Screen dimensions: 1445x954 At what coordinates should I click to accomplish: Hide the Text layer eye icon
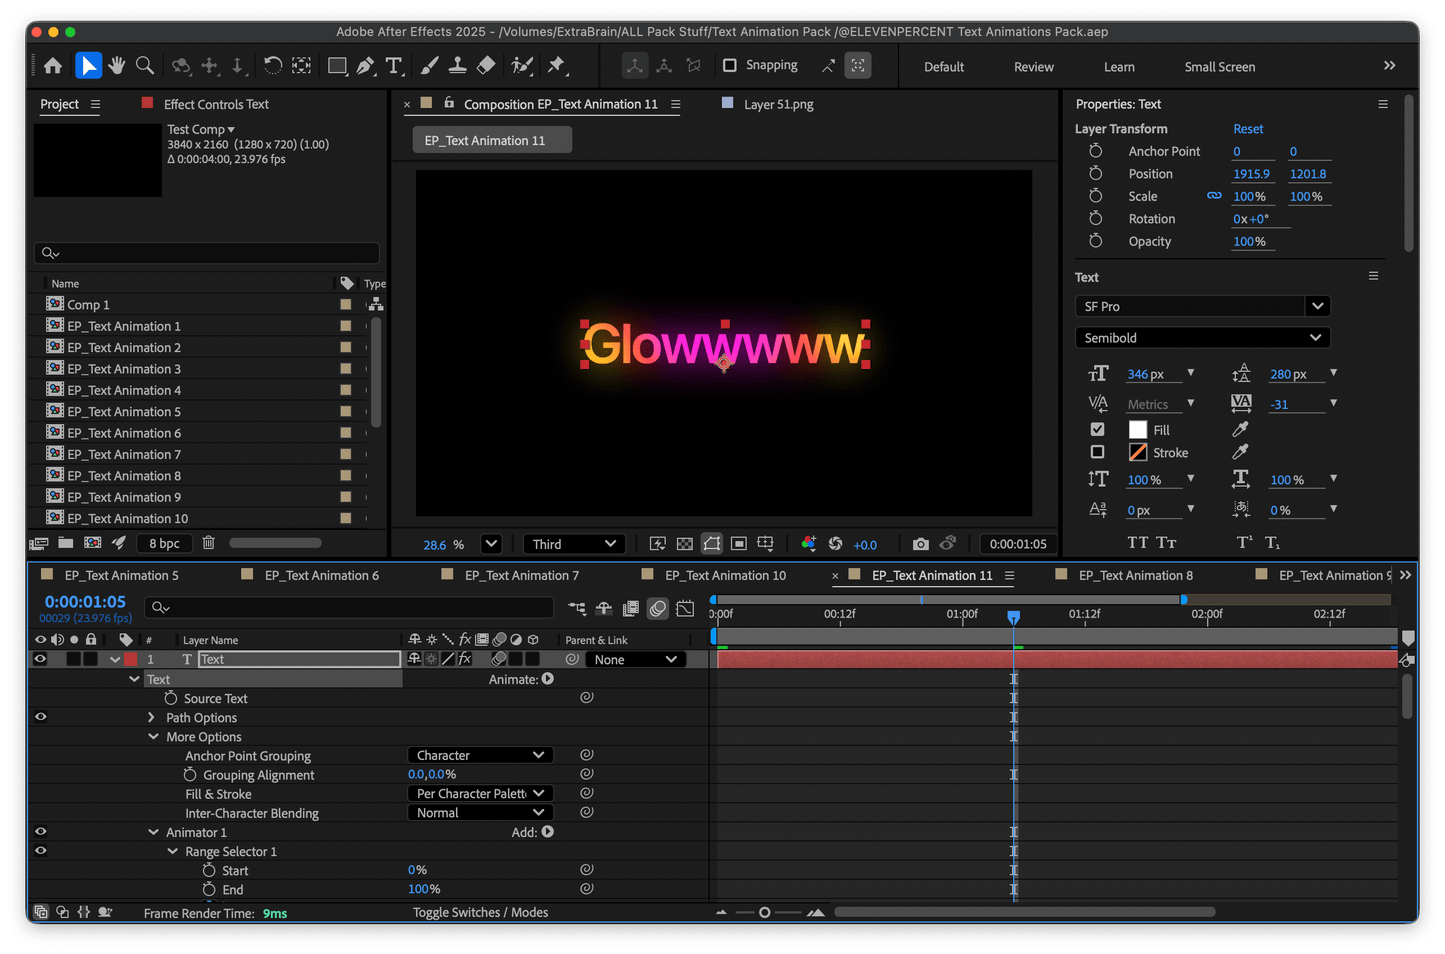click(40, 659)
